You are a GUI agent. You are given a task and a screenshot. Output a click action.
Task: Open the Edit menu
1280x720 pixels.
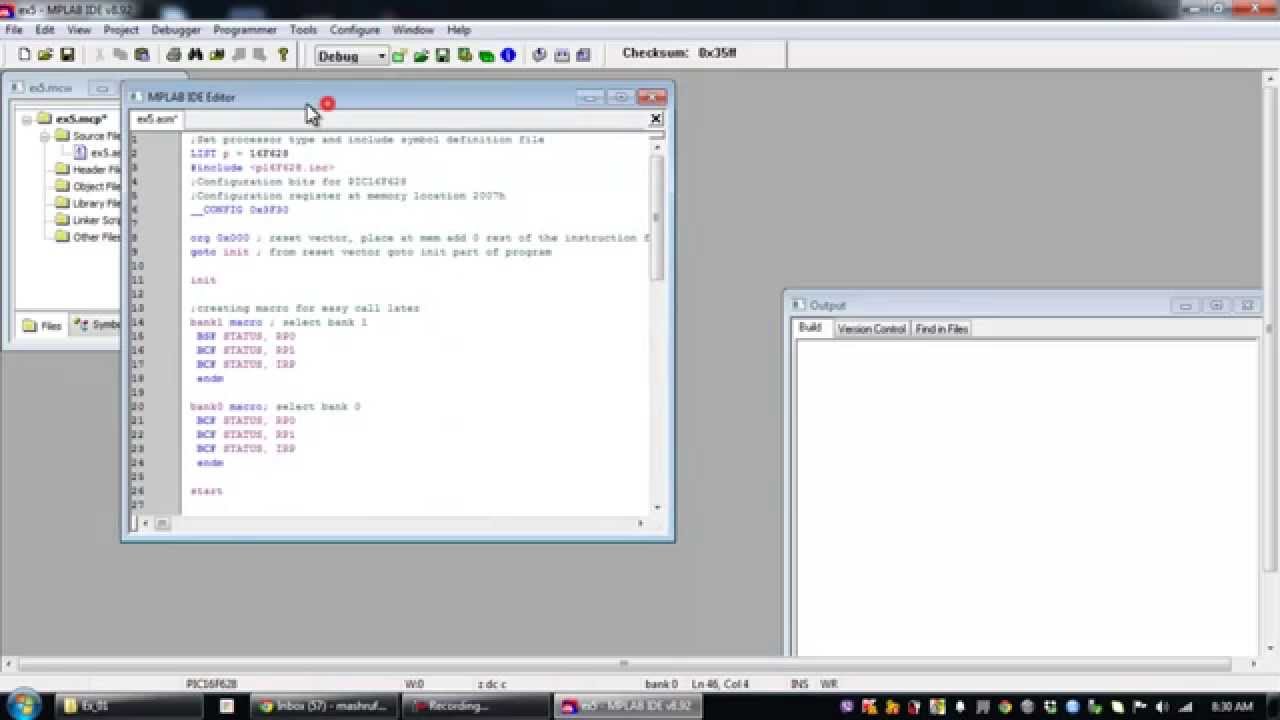pos(45,30)
